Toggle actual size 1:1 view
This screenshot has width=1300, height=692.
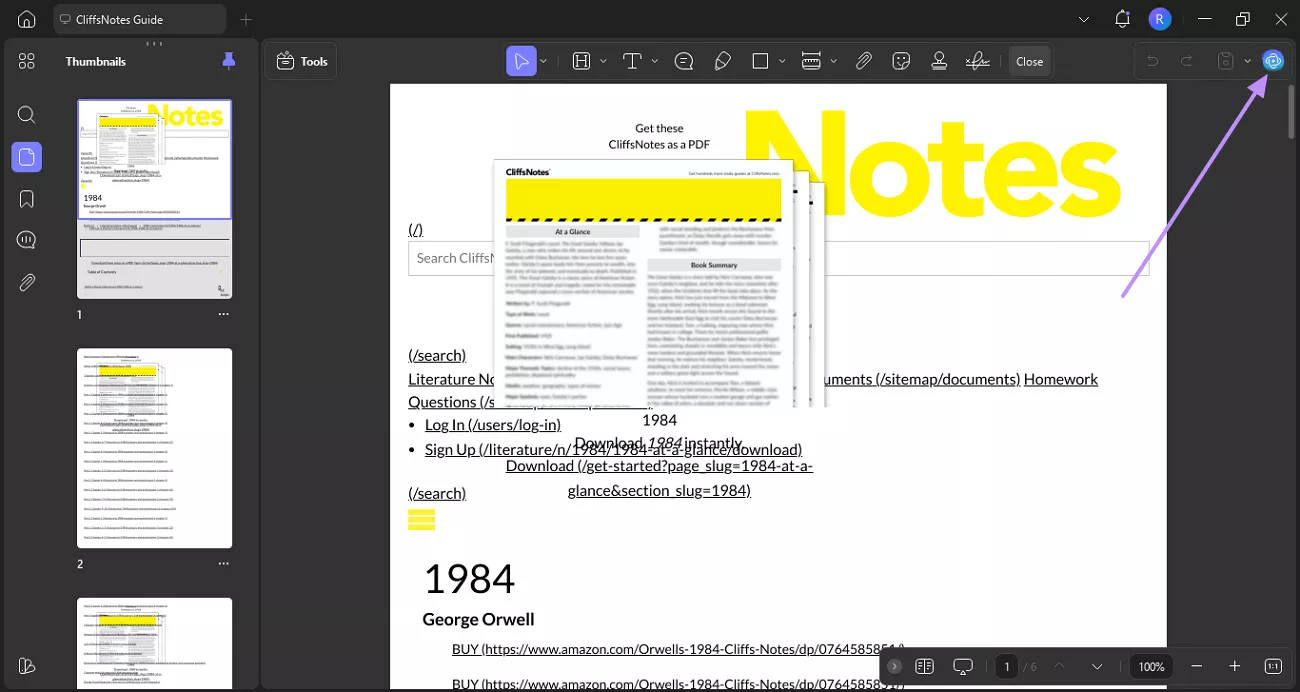tap(1273, 666)
